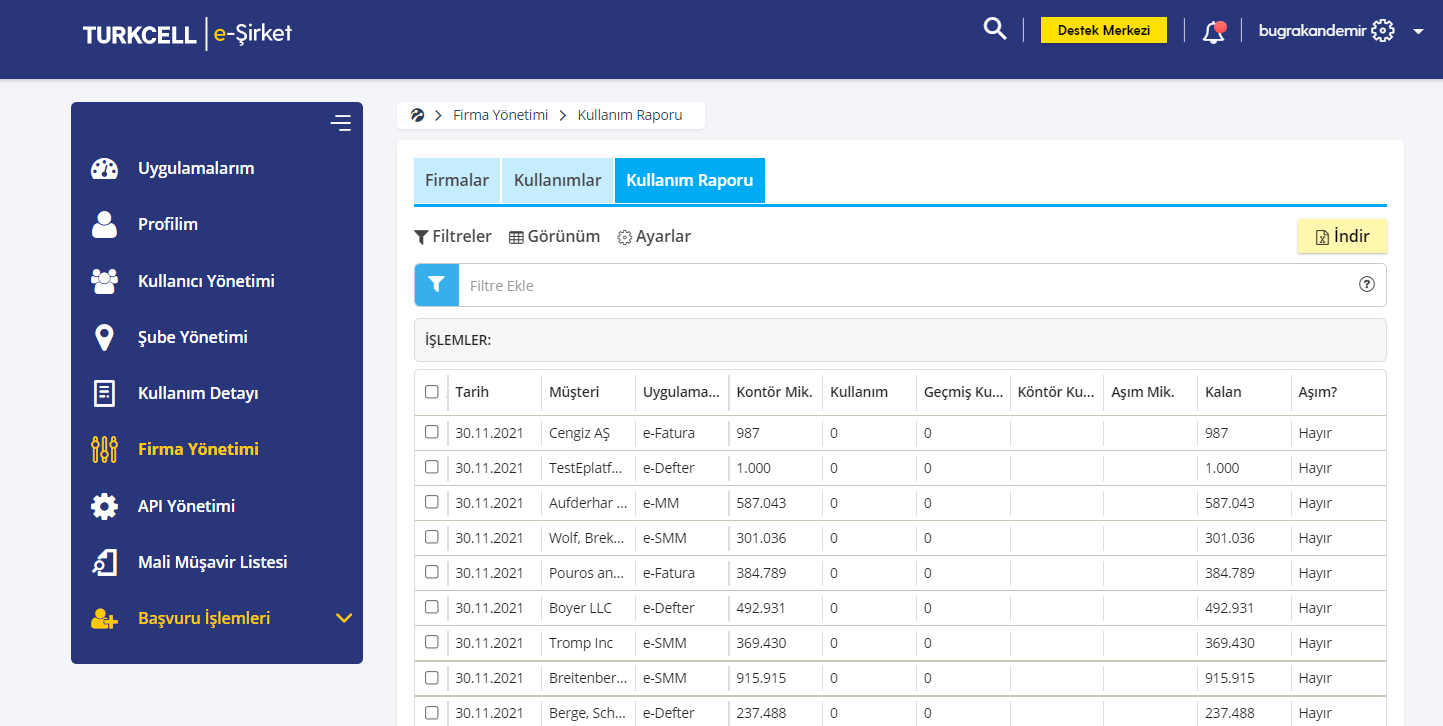
Task: Click Firma Yönetimi in the breadcrumb
Action: point(501,115)
